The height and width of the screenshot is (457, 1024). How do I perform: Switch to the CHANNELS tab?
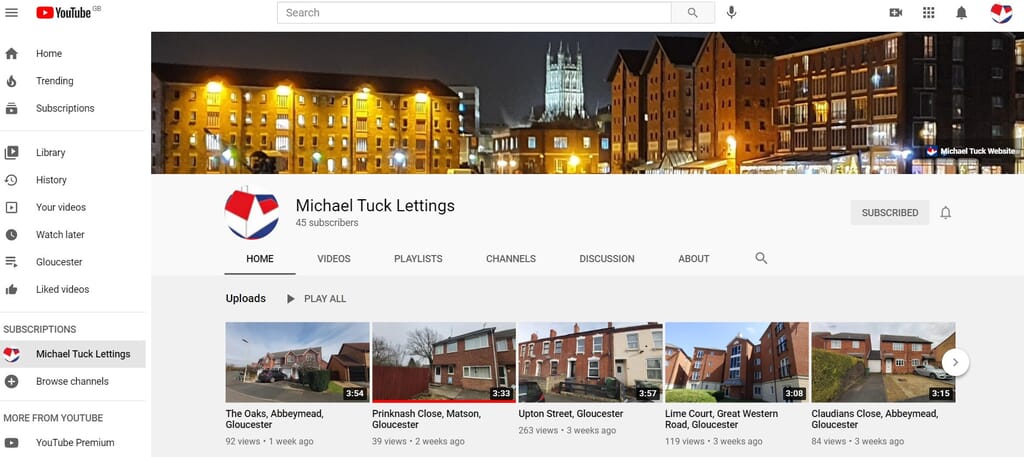(511, 259)
